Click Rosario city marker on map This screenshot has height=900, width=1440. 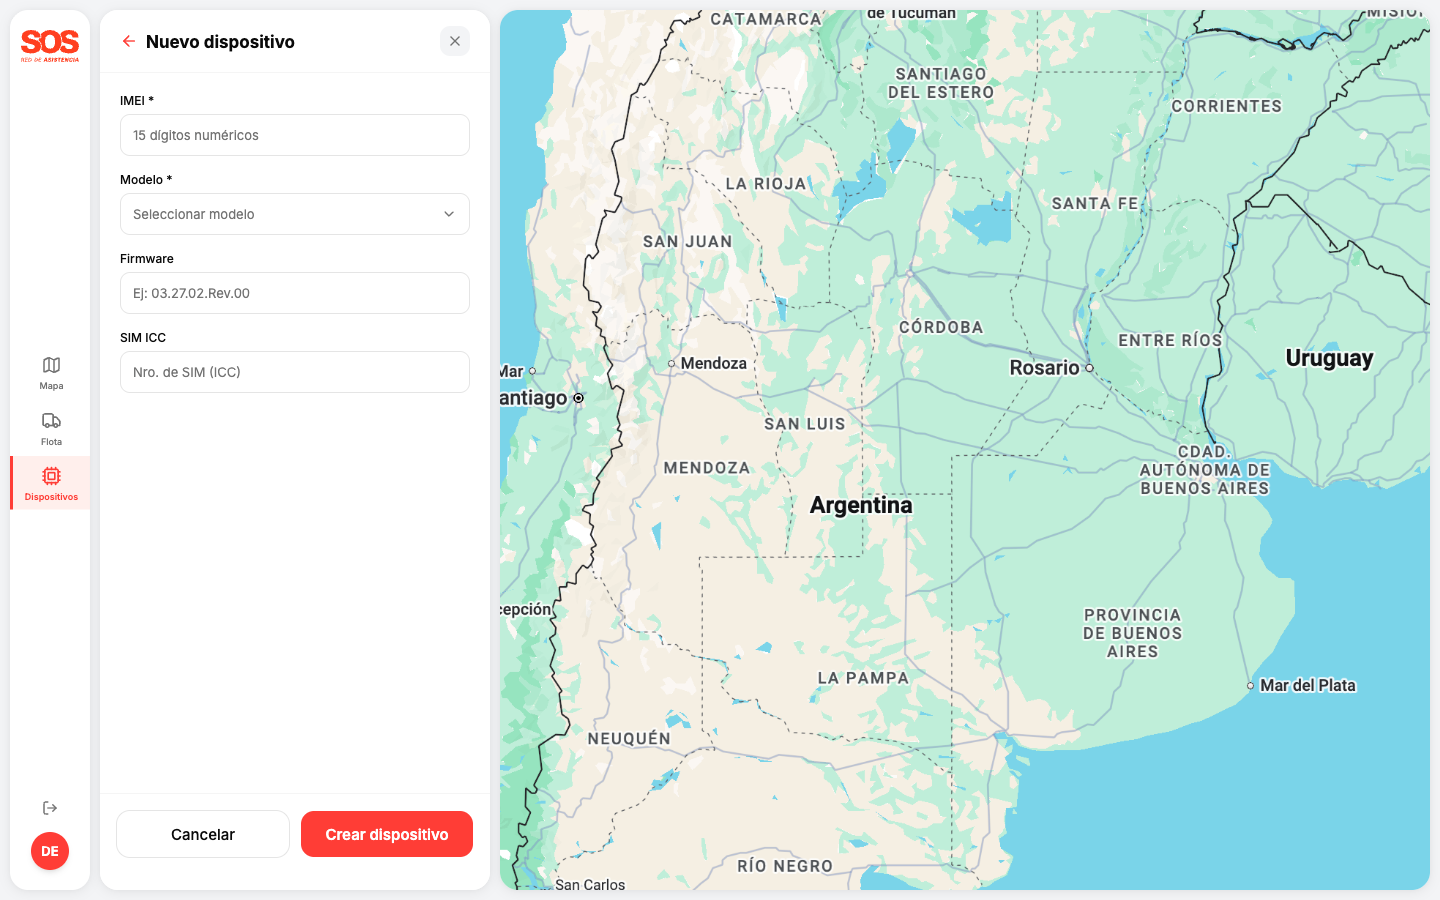[x=1089, y=368]
